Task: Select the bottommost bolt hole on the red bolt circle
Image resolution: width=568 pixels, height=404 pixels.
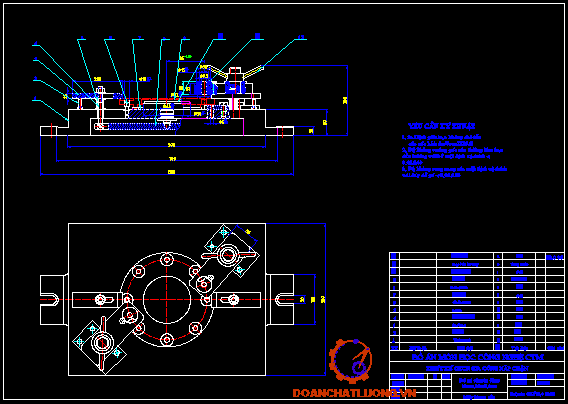Action: tap(167, 340)
